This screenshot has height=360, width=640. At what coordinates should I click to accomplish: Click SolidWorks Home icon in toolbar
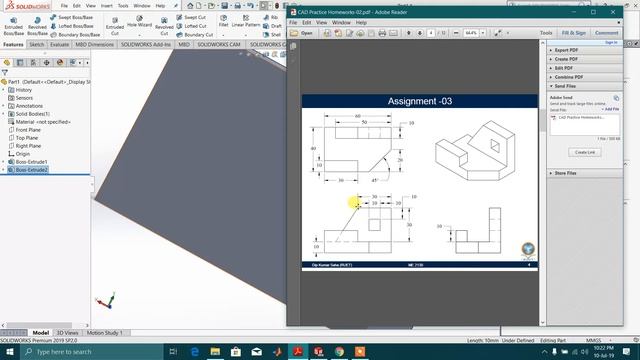(190, 6)
